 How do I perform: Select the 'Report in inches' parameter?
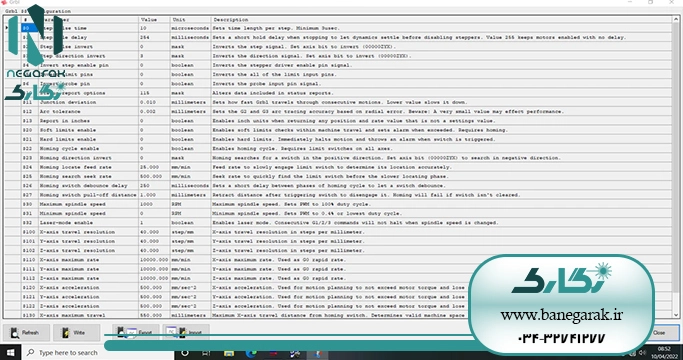coord(88,121)
